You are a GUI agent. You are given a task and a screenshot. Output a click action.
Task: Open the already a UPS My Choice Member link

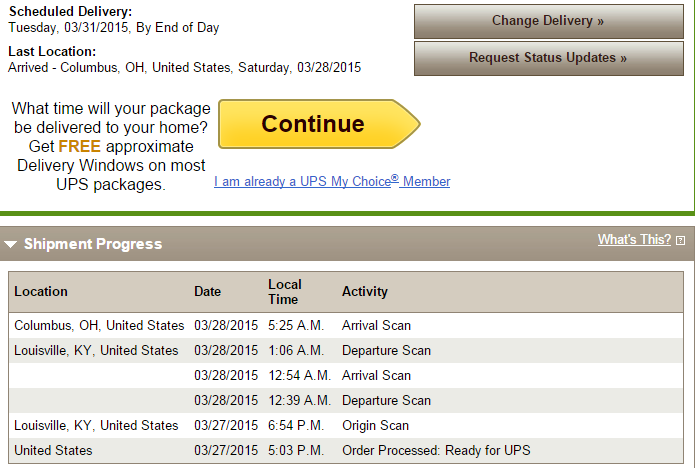[332, 182]
